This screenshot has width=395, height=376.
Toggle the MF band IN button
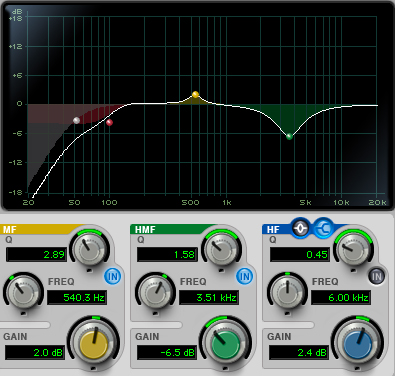click(112, 276)
